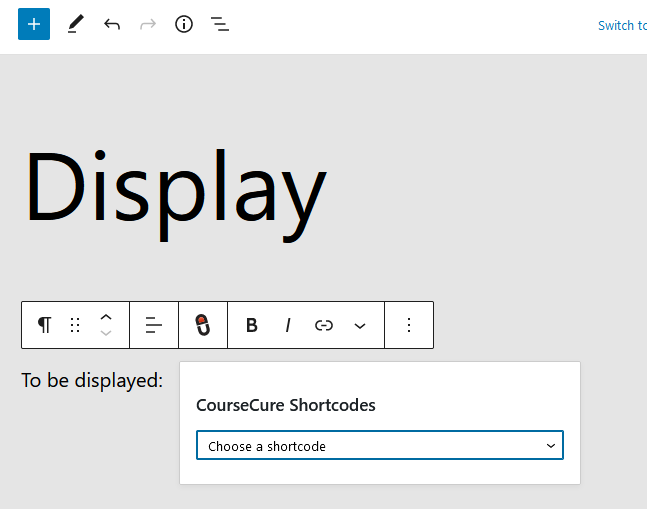The height and width of the screenshot is (509, 647).
Task: Click the Switch to link at top right
Action: tap(622, 26)
